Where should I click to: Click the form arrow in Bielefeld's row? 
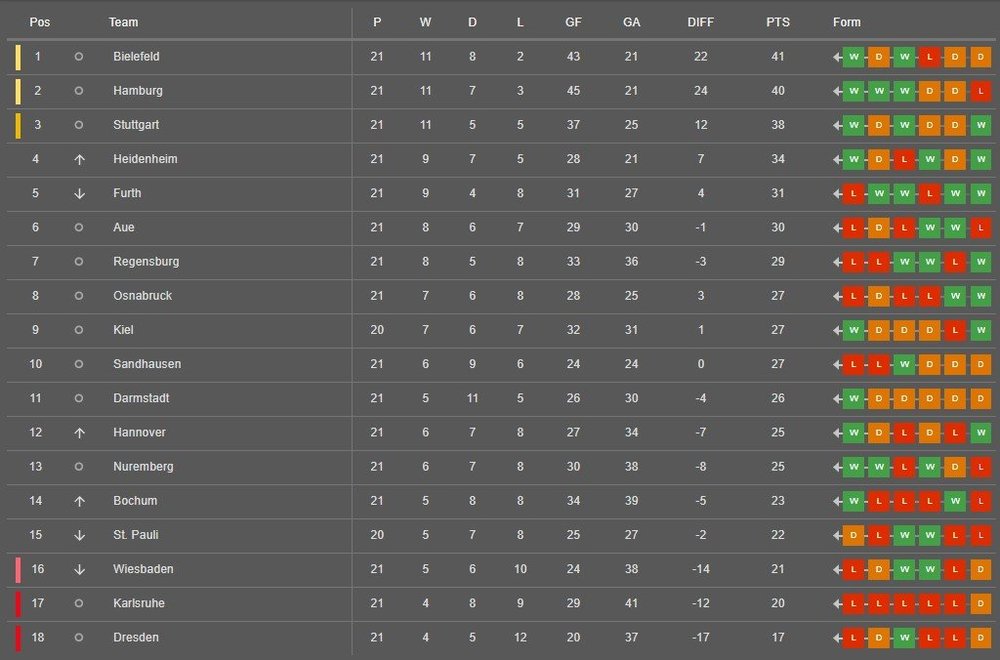click(837, 57)
